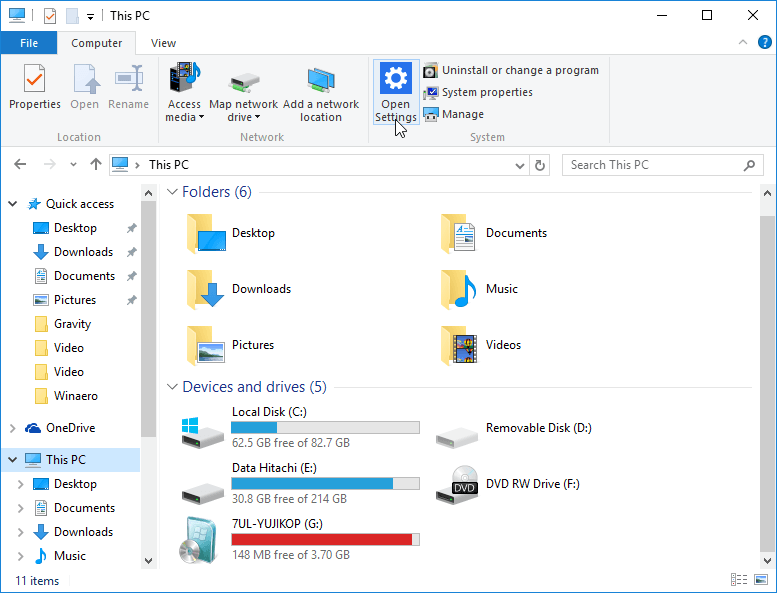
Task: Click the Quick Access Toolbar properties icon
Action: [x=50, y=16]
